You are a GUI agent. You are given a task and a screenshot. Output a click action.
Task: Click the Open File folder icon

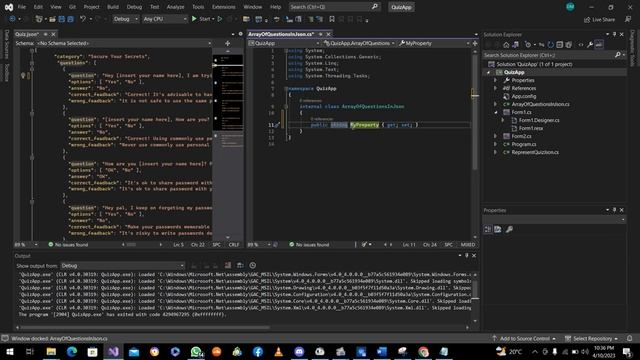[x=52, y=19]
